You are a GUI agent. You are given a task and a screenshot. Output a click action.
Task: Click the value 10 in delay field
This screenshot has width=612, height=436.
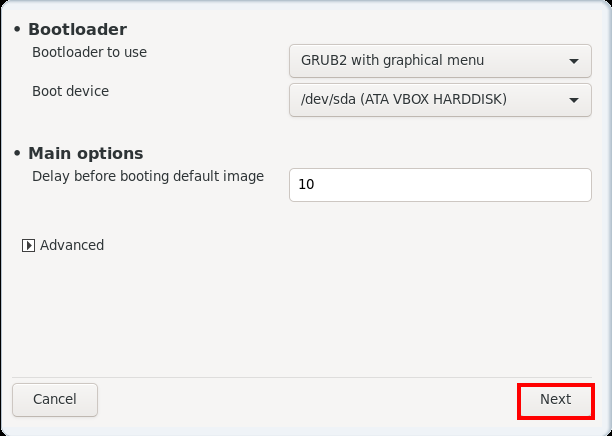306,185
